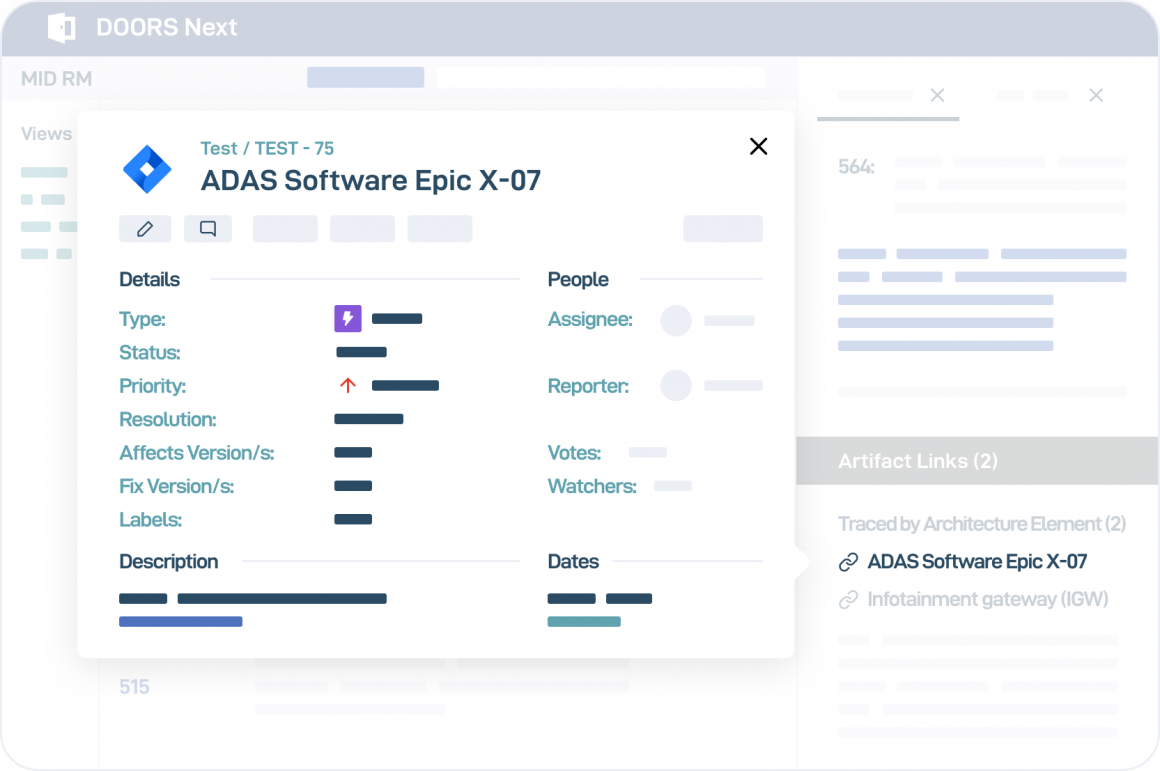
Task: Click the comment speech bubble icon
Action: point(208,229)
